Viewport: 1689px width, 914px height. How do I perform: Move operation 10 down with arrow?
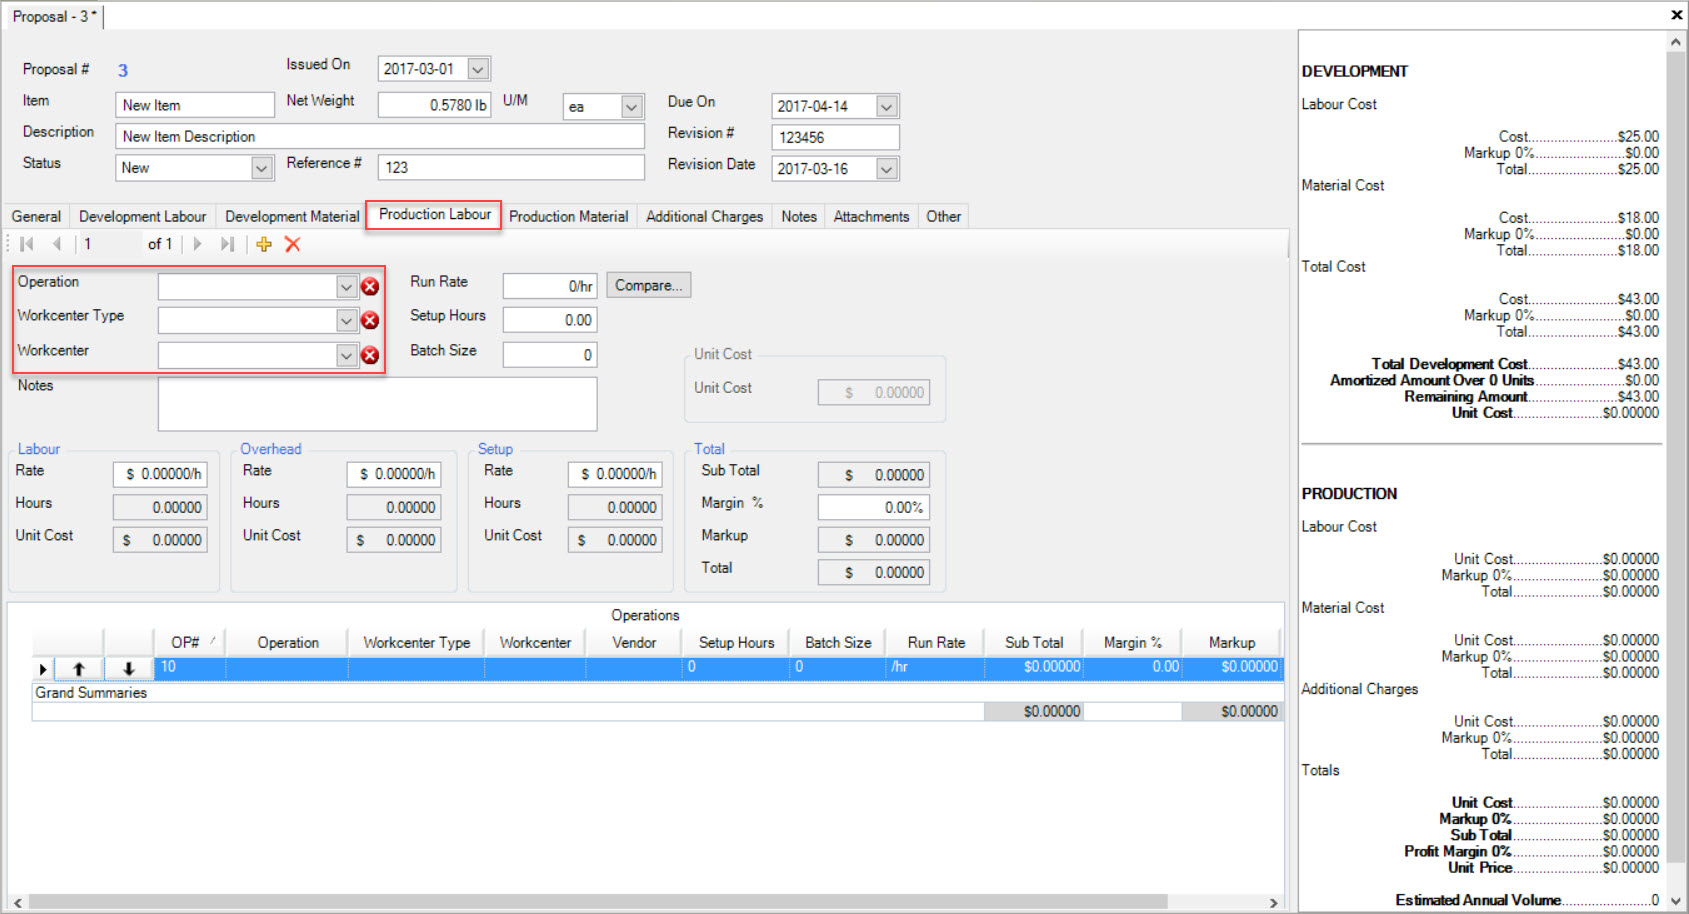(x=129, y=668)
